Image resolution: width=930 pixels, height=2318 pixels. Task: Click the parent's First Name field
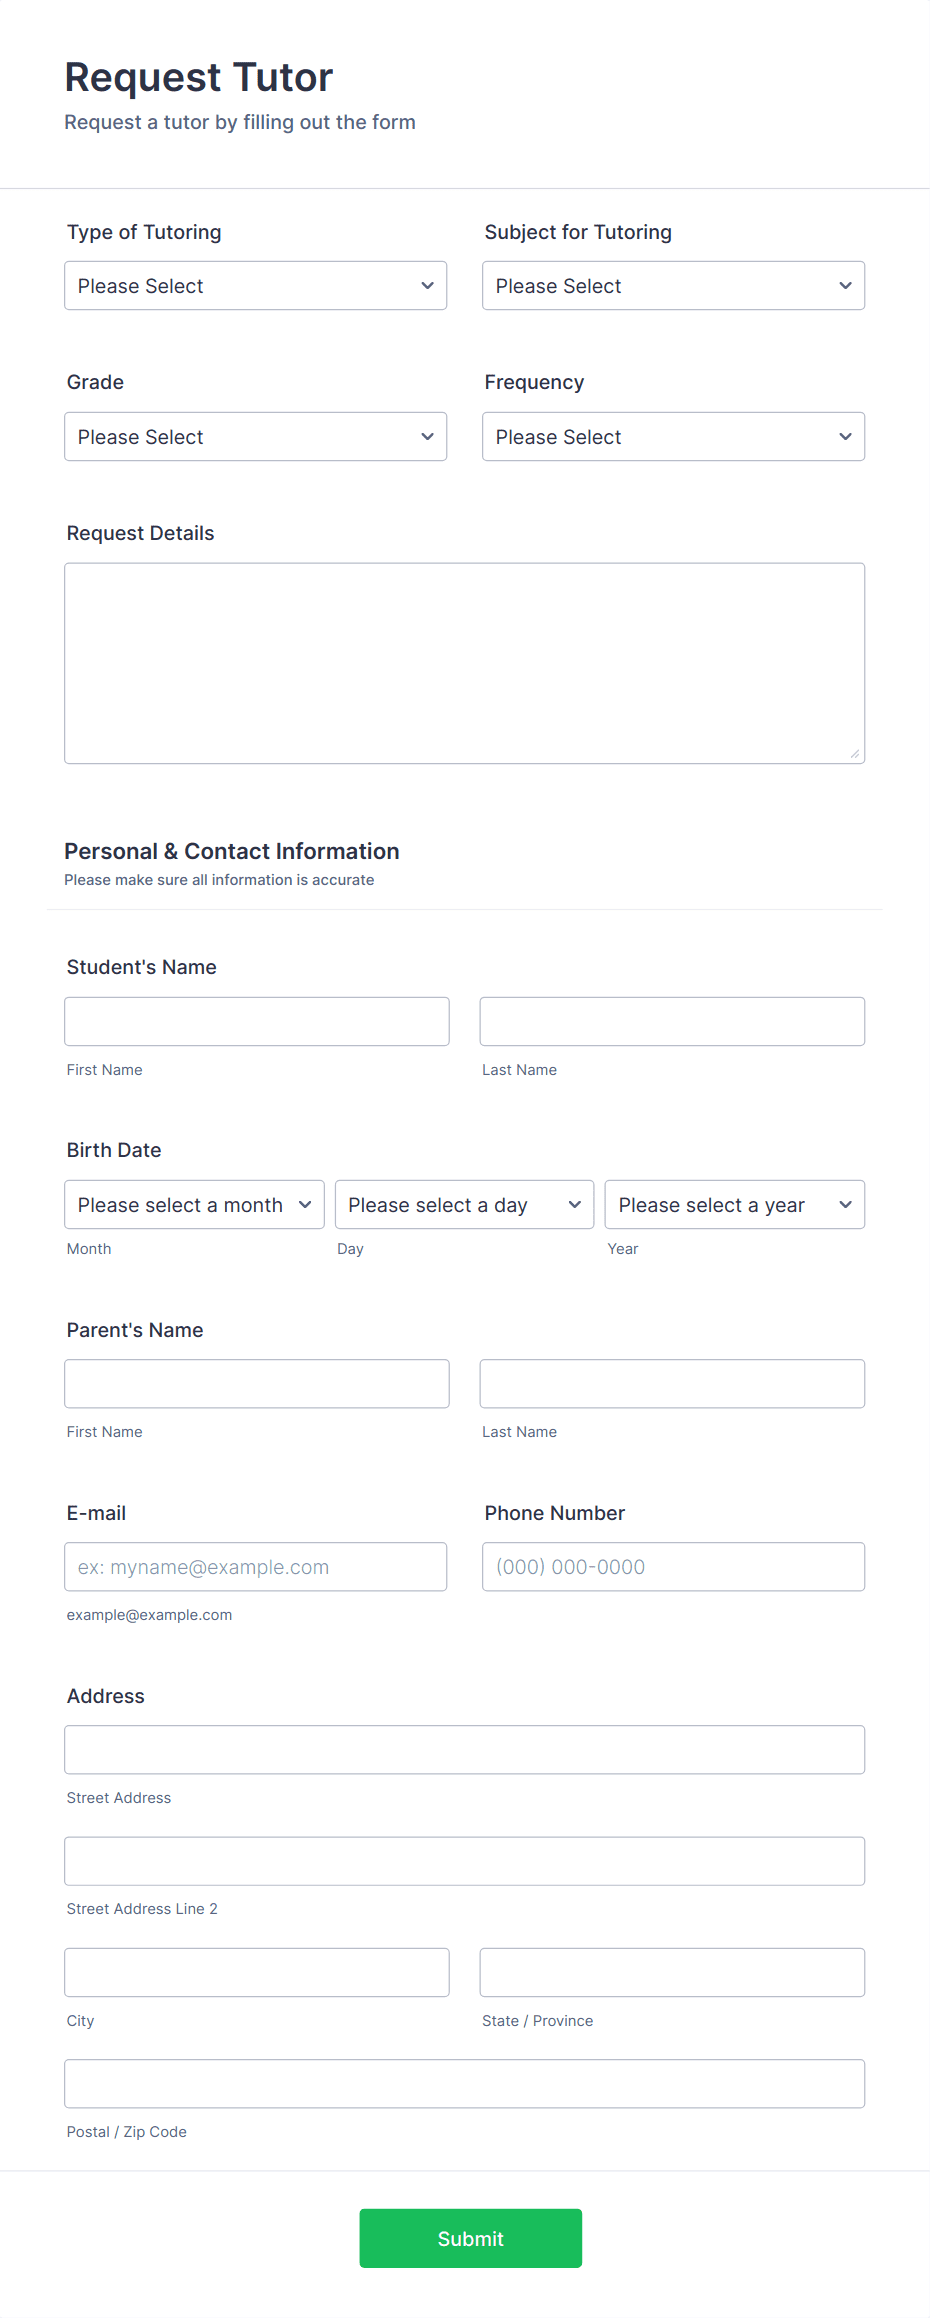coord(256,1383)
